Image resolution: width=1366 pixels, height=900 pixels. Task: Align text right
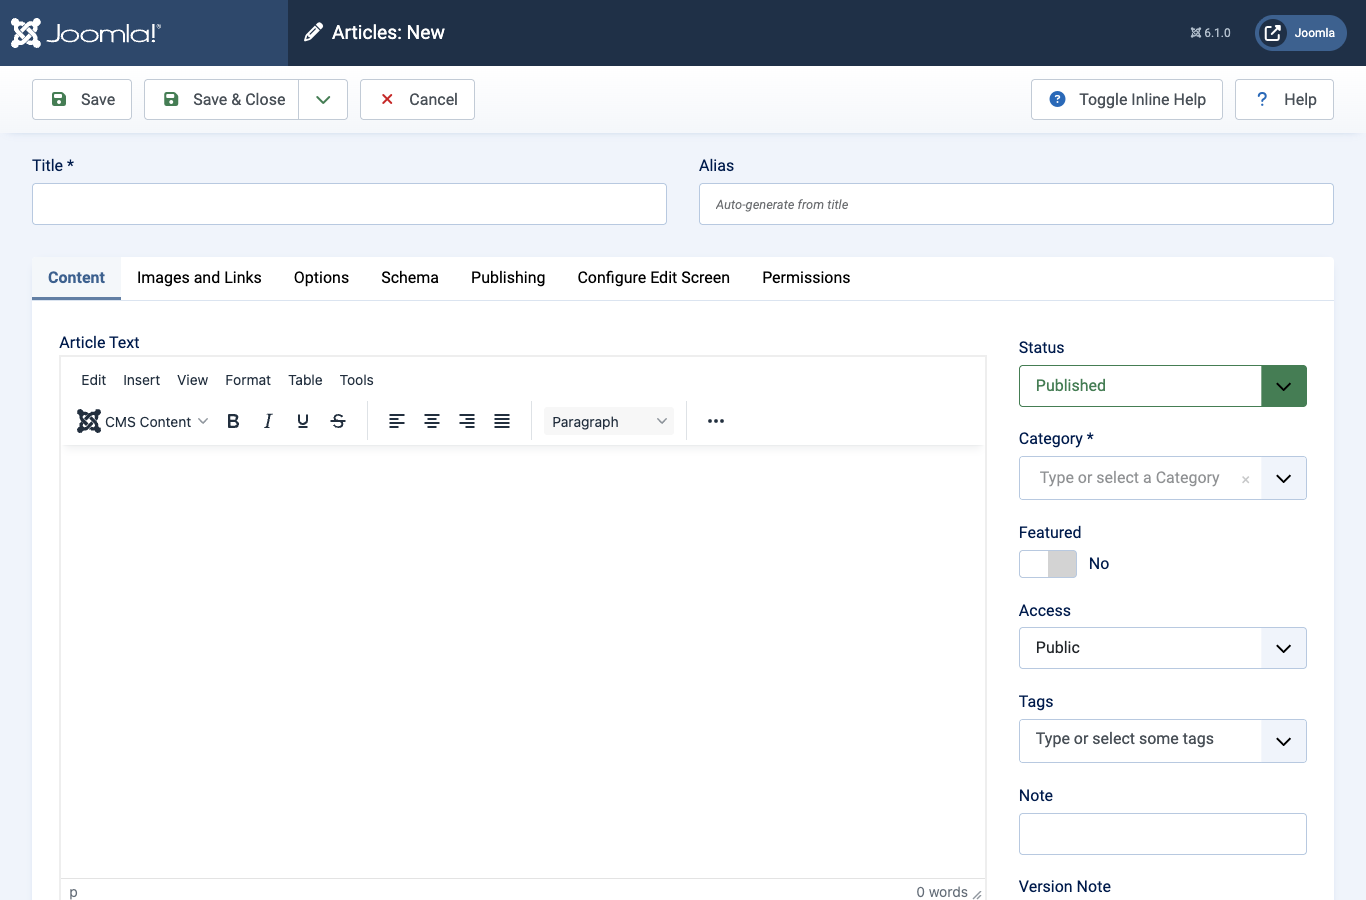(467, 421)
